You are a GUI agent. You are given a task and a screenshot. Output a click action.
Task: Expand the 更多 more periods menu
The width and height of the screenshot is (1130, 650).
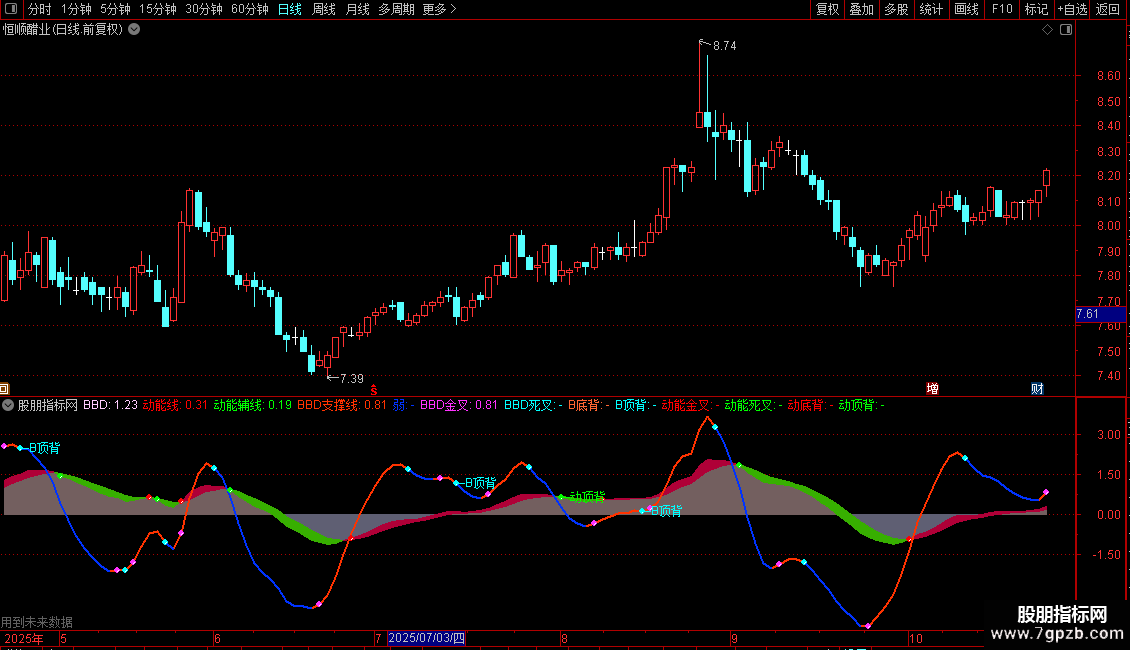439,9
